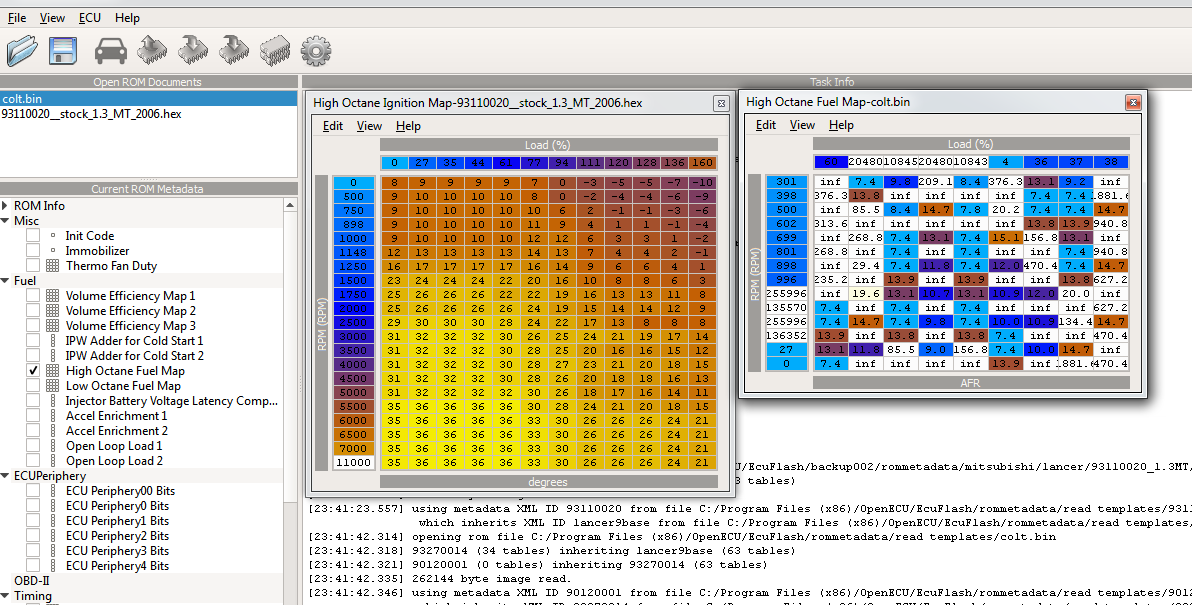Click the Test Write to ECU chip icon
The width and height of the screenshot is (1192, 605).
pyautogui.click(x=234, y=50)
